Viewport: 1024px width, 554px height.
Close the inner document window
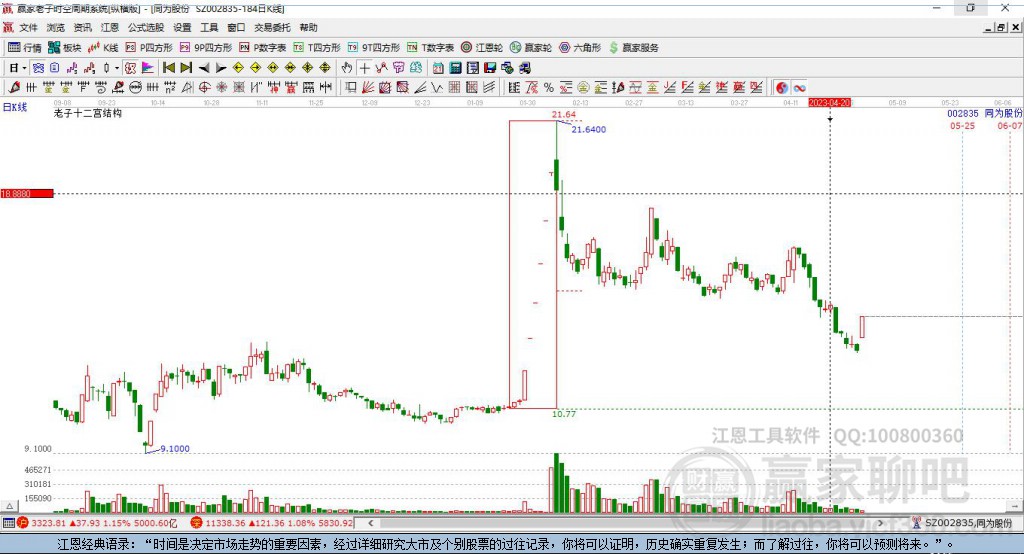tap(1016, 27)
